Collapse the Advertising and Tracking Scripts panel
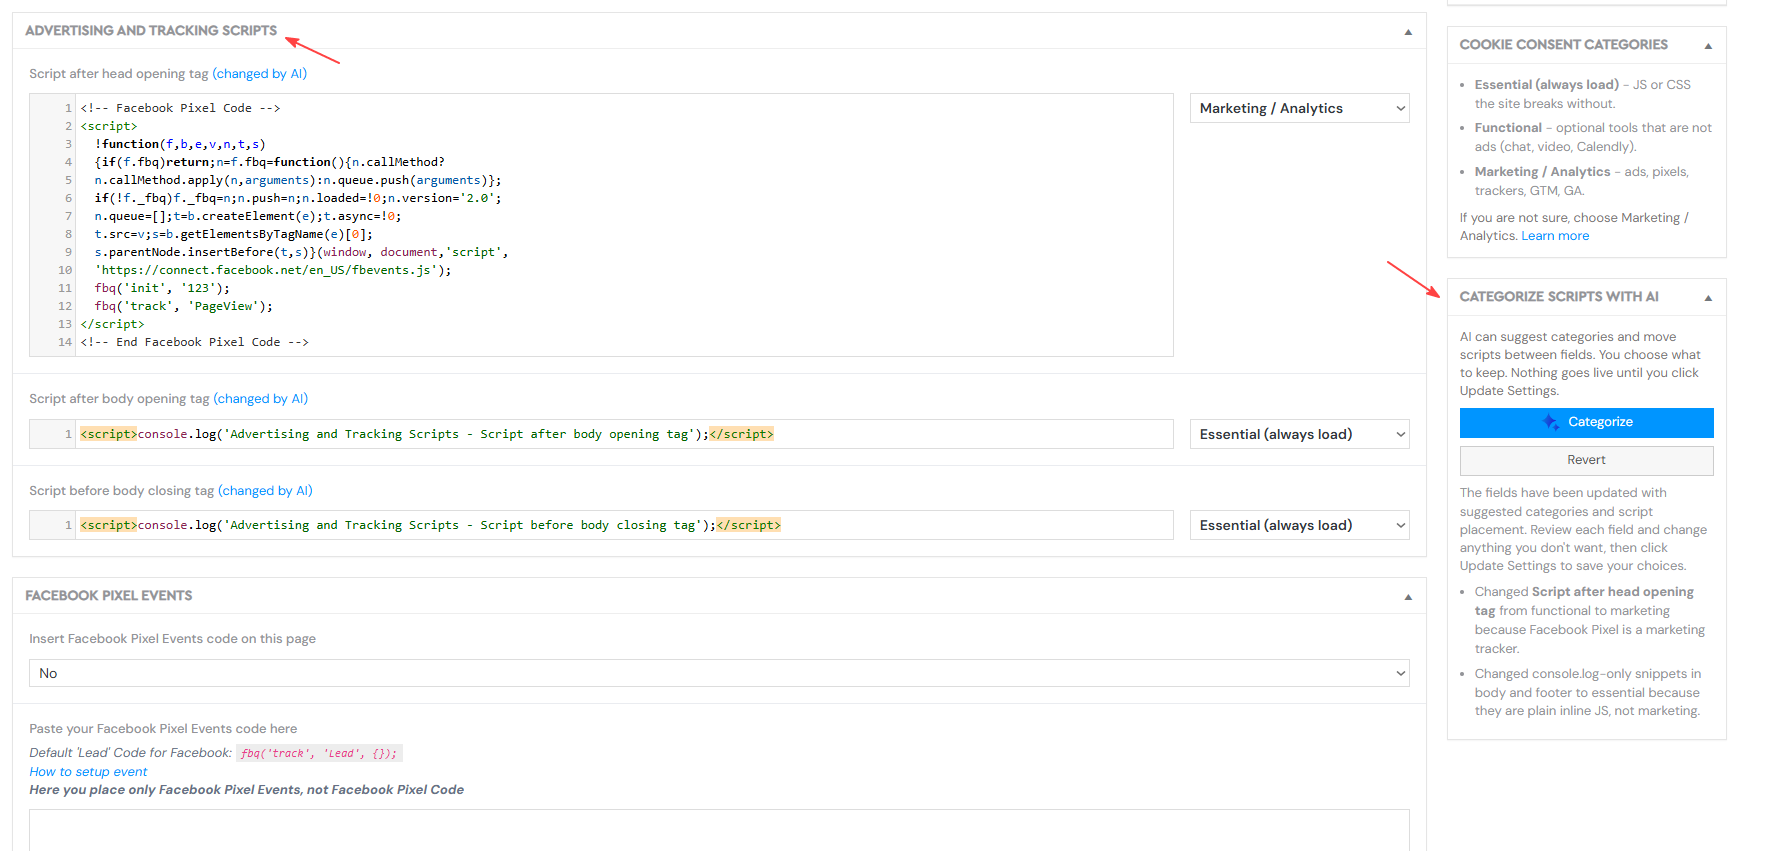 pyautogui.click(x=1408, y=32)
